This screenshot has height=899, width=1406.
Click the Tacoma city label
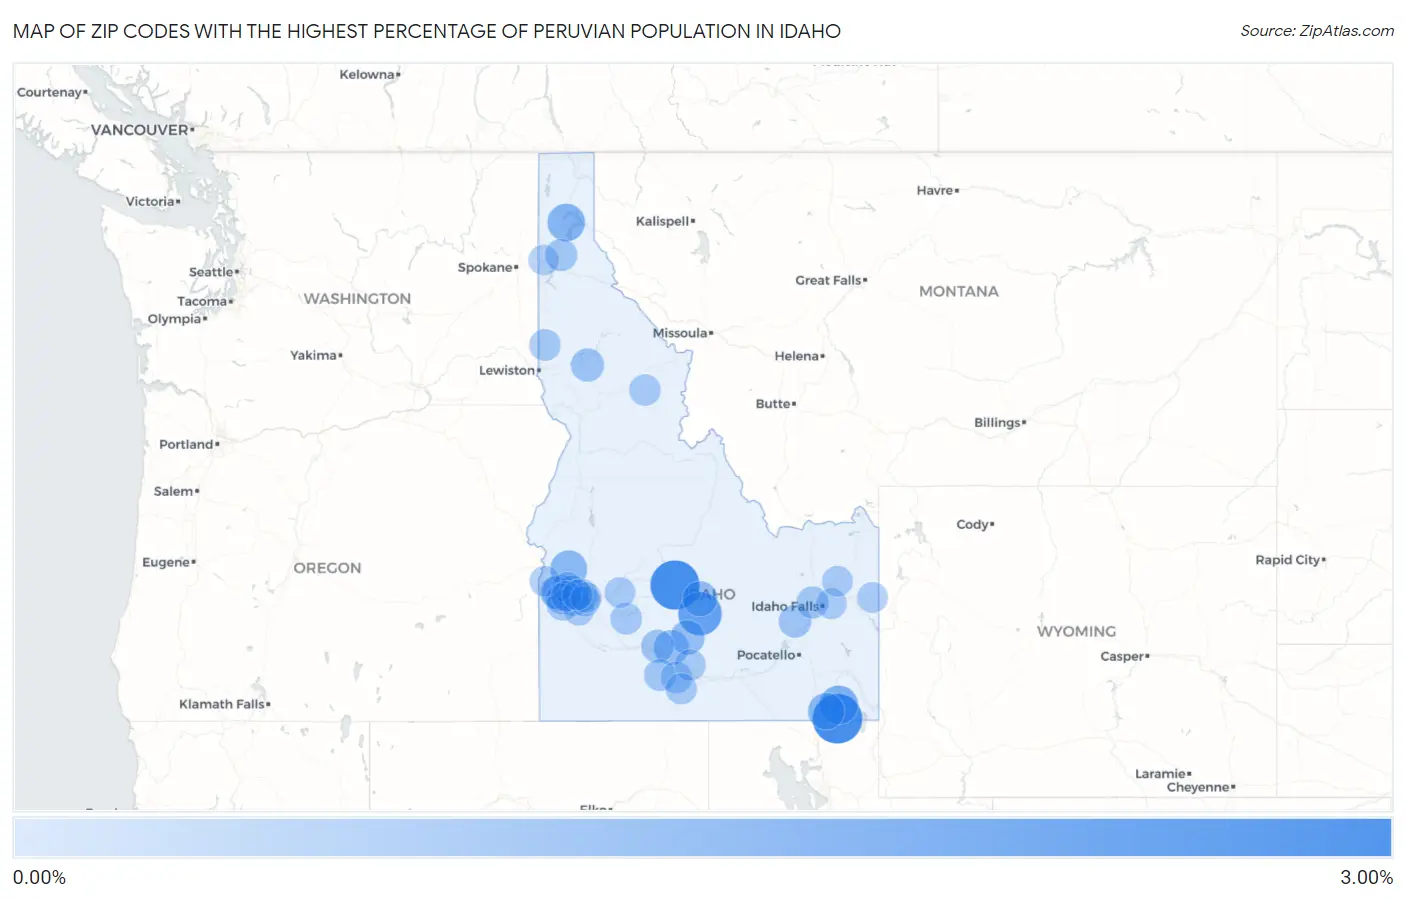202,301
